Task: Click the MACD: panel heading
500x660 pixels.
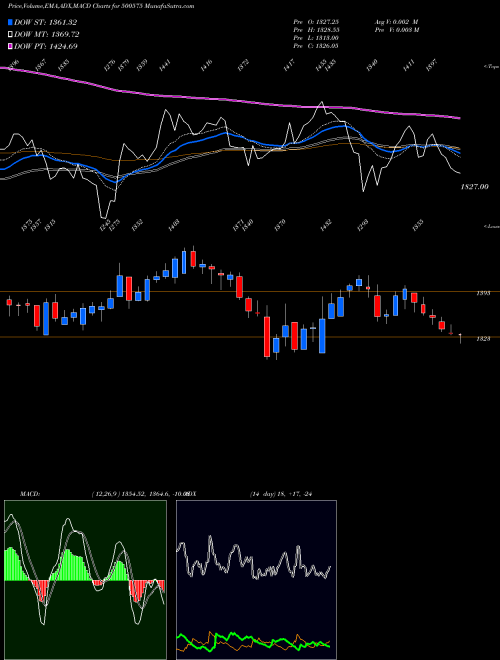Action: pyautogui.click(x=30, y=494)
